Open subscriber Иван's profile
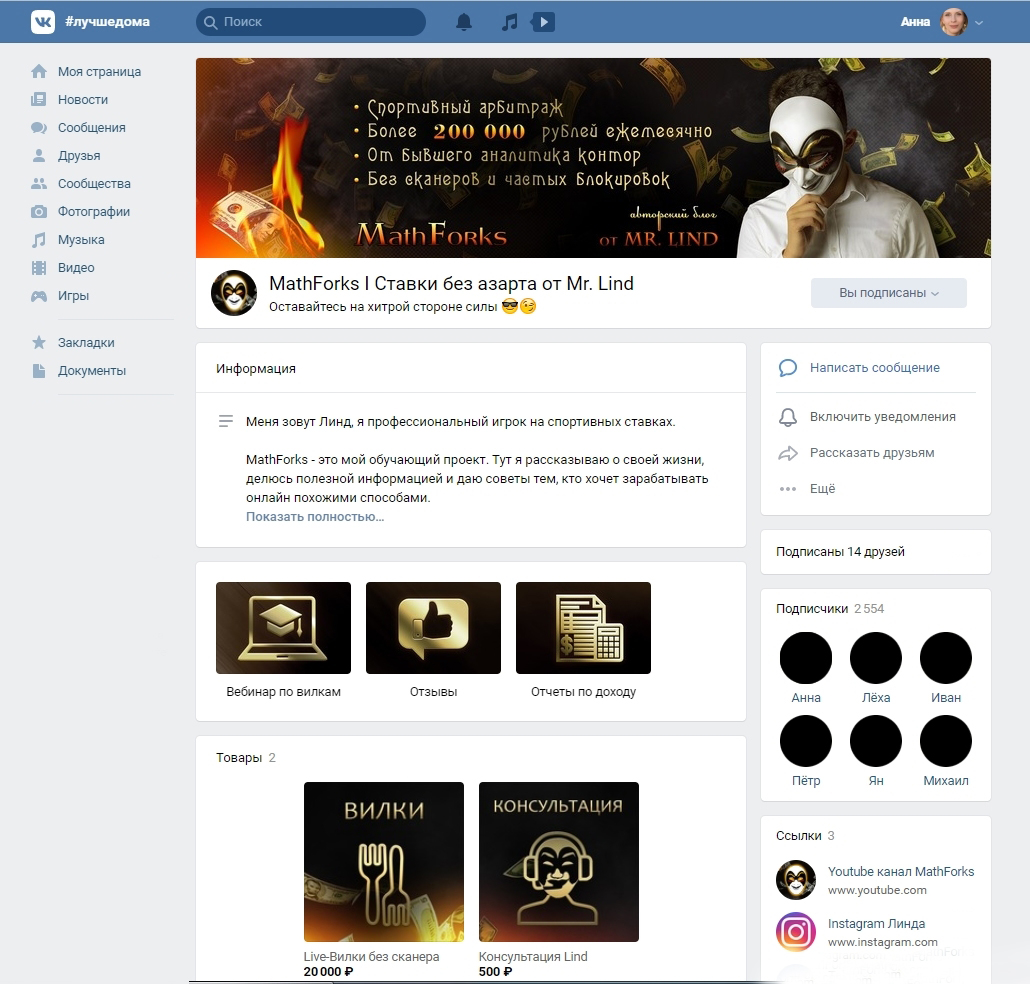This screenshot has width=1030, height=984. [946, 658]
